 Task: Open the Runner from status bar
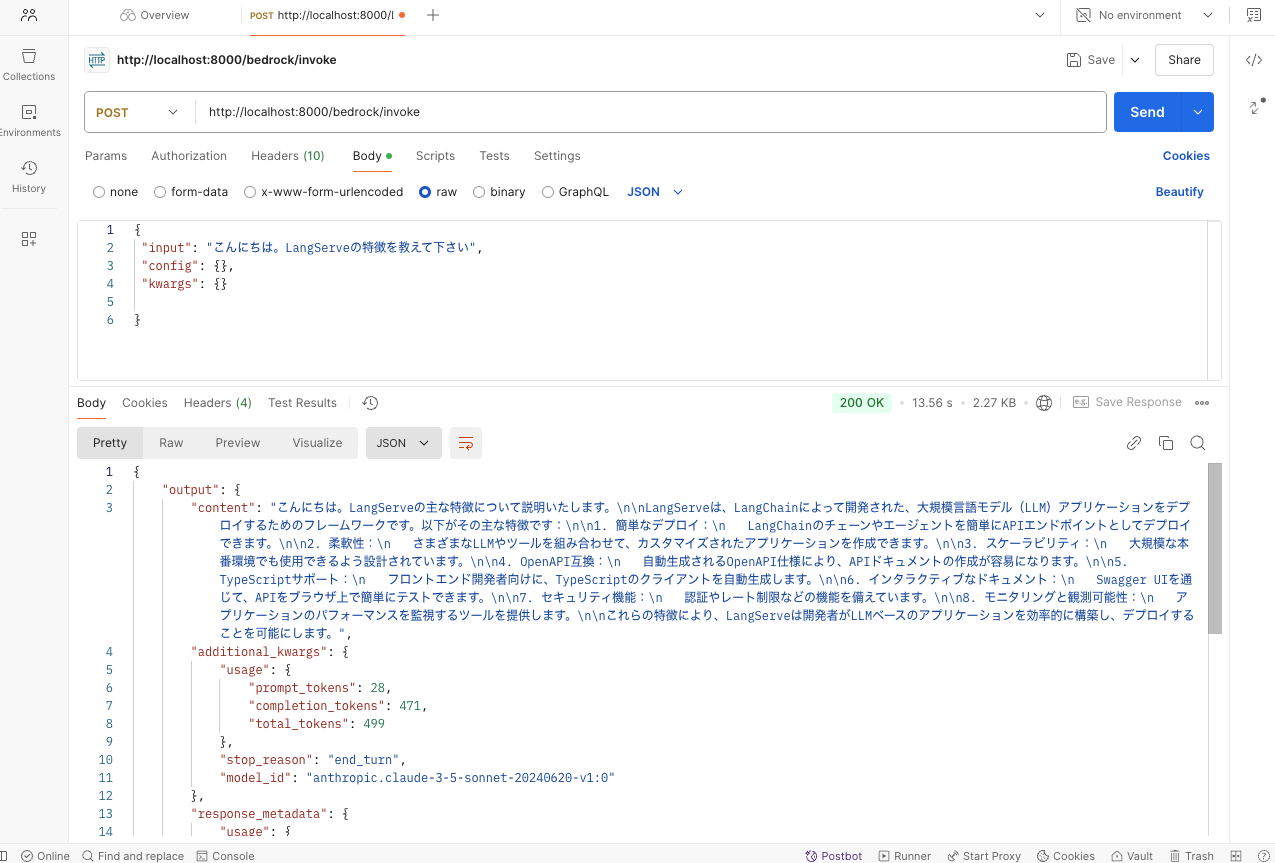pos(905,856)
